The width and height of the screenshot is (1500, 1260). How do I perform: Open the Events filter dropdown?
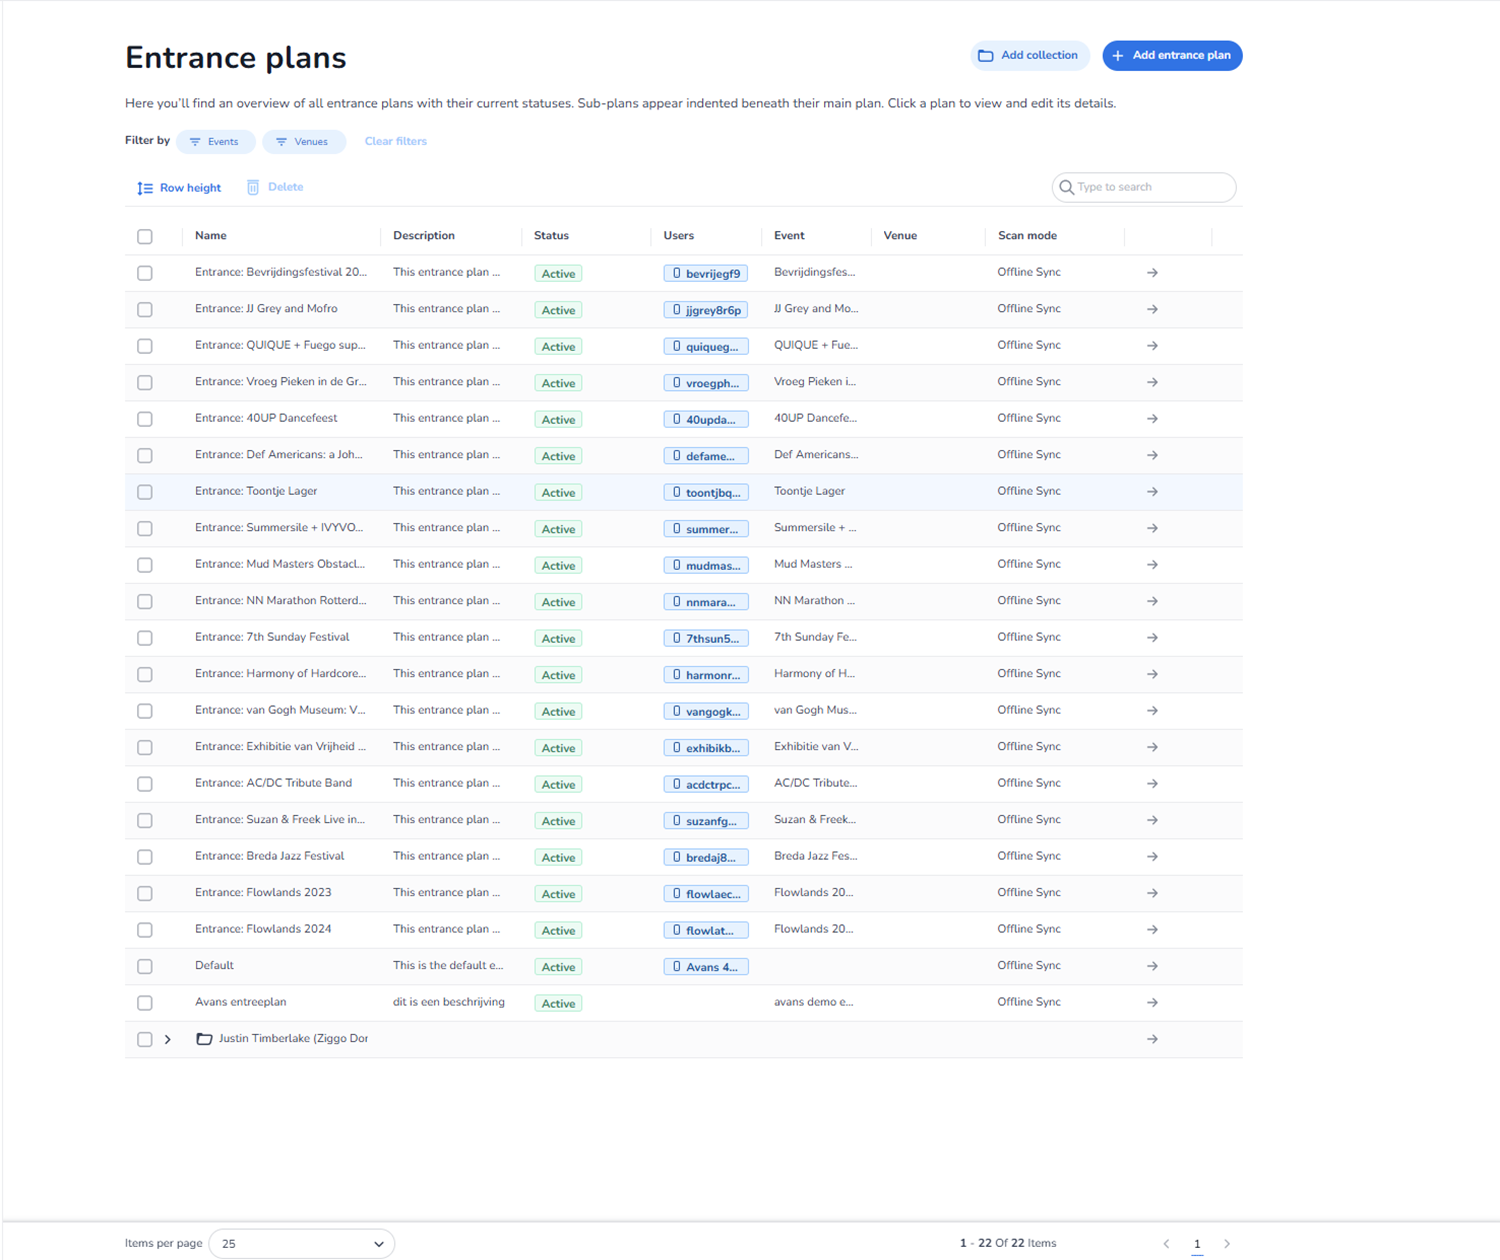(x=215, y=142)
